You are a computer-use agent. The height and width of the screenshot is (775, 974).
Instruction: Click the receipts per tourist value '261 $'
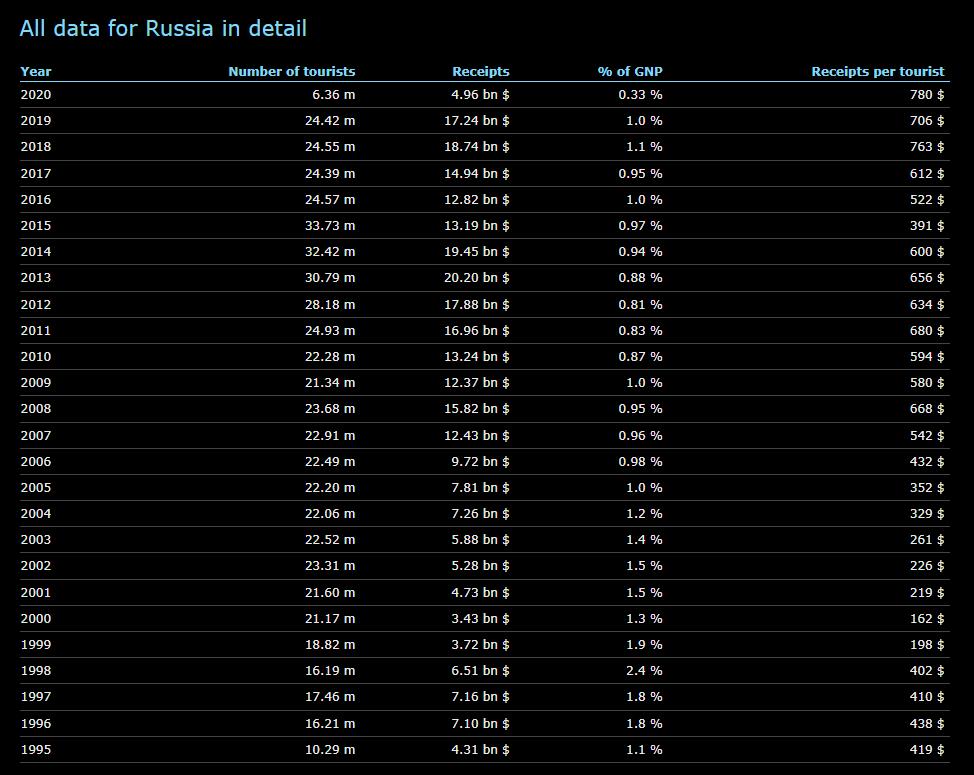click(x=927, y=540)
